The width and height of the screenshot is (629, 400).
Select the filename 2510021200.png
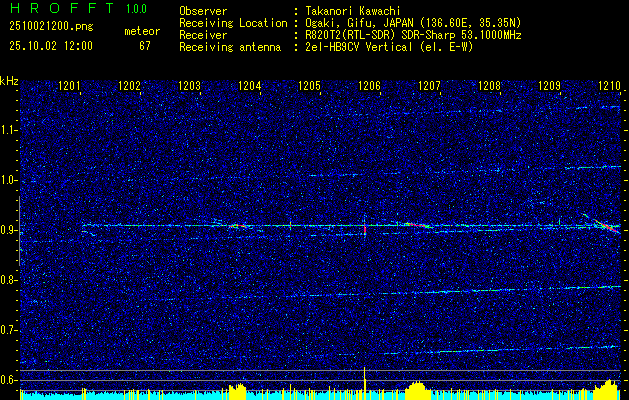tap(51, 27)
